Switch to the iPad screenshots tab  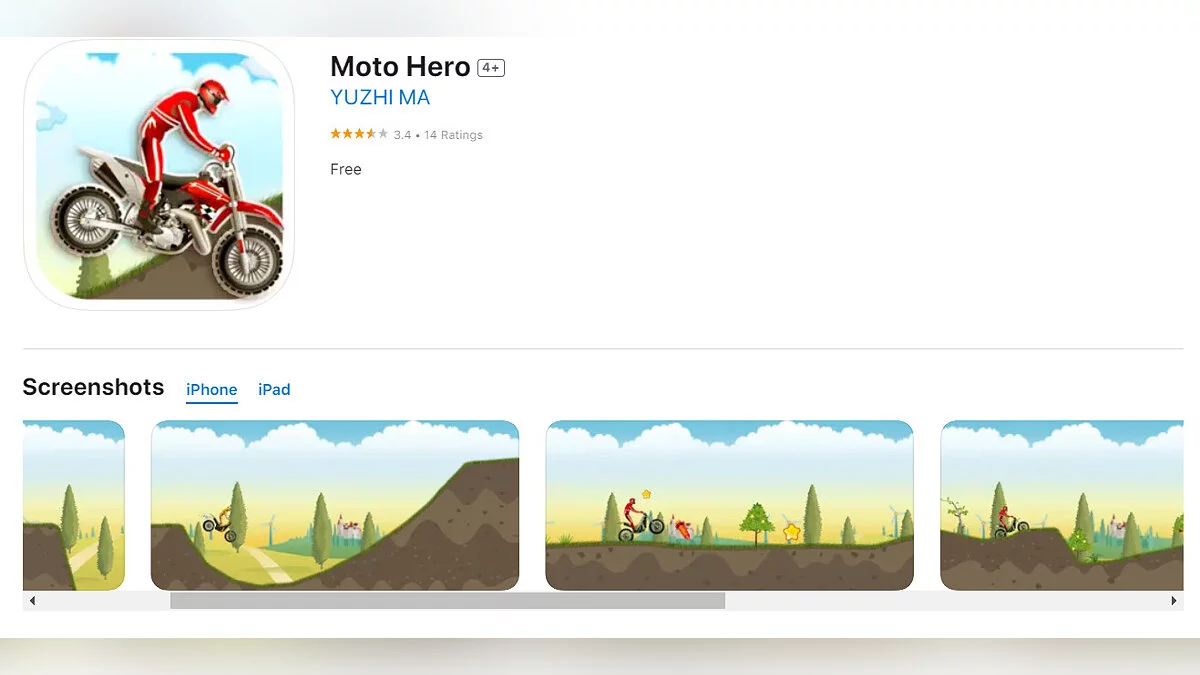click(274, 390)
